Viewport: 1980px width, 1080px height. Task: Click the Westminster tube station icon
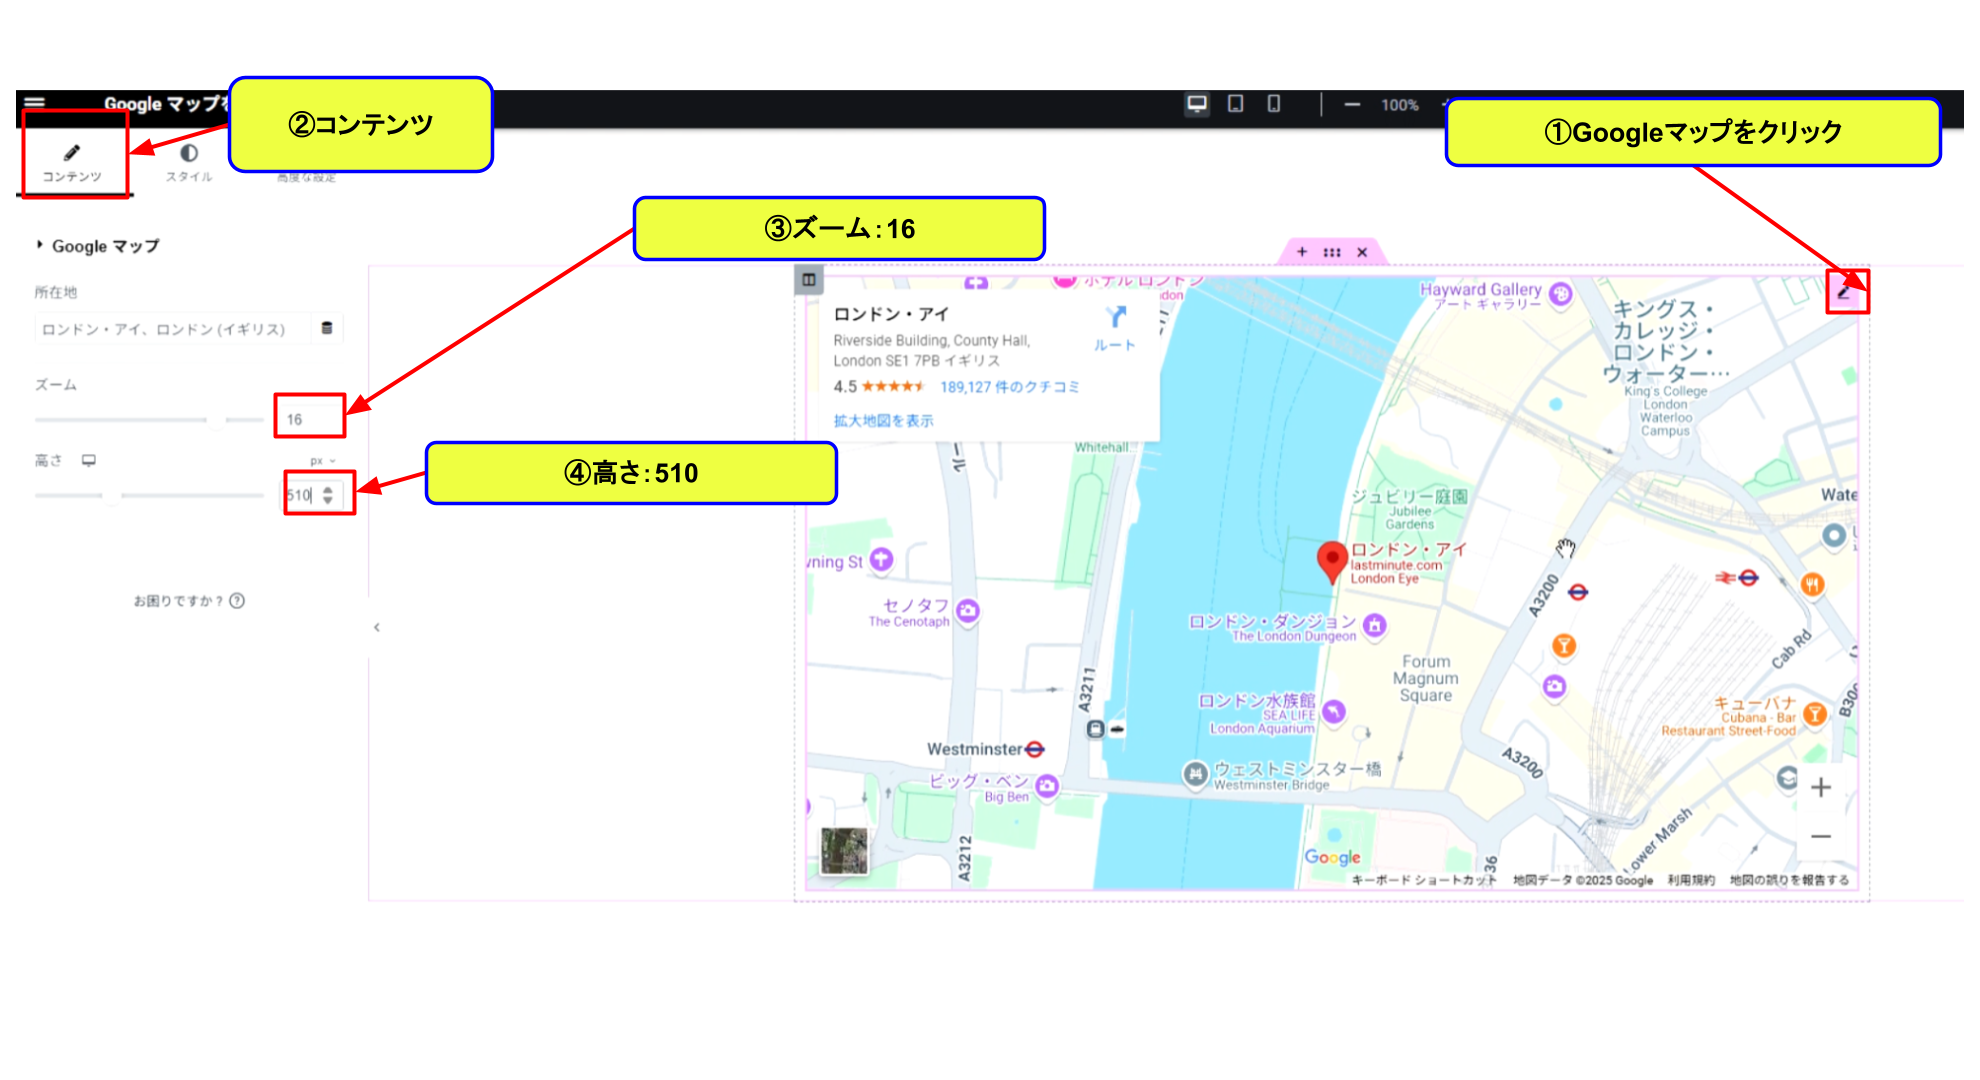[1035, 749]
